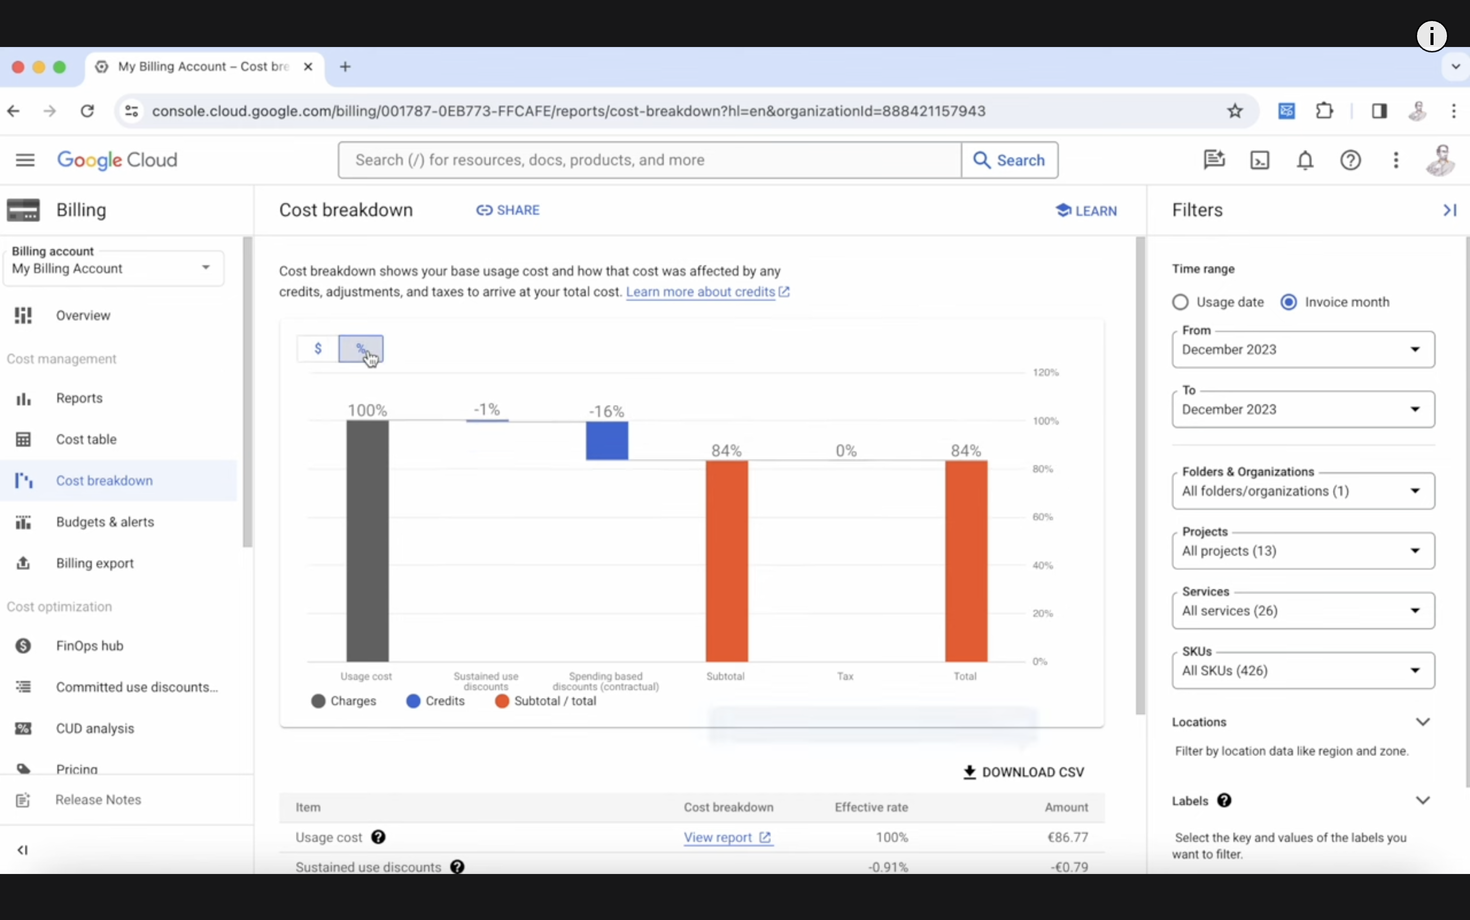Screen dimensions: 1470x920
Task: Open the Gemini chat assistant icon
Action: (1214, 160)
